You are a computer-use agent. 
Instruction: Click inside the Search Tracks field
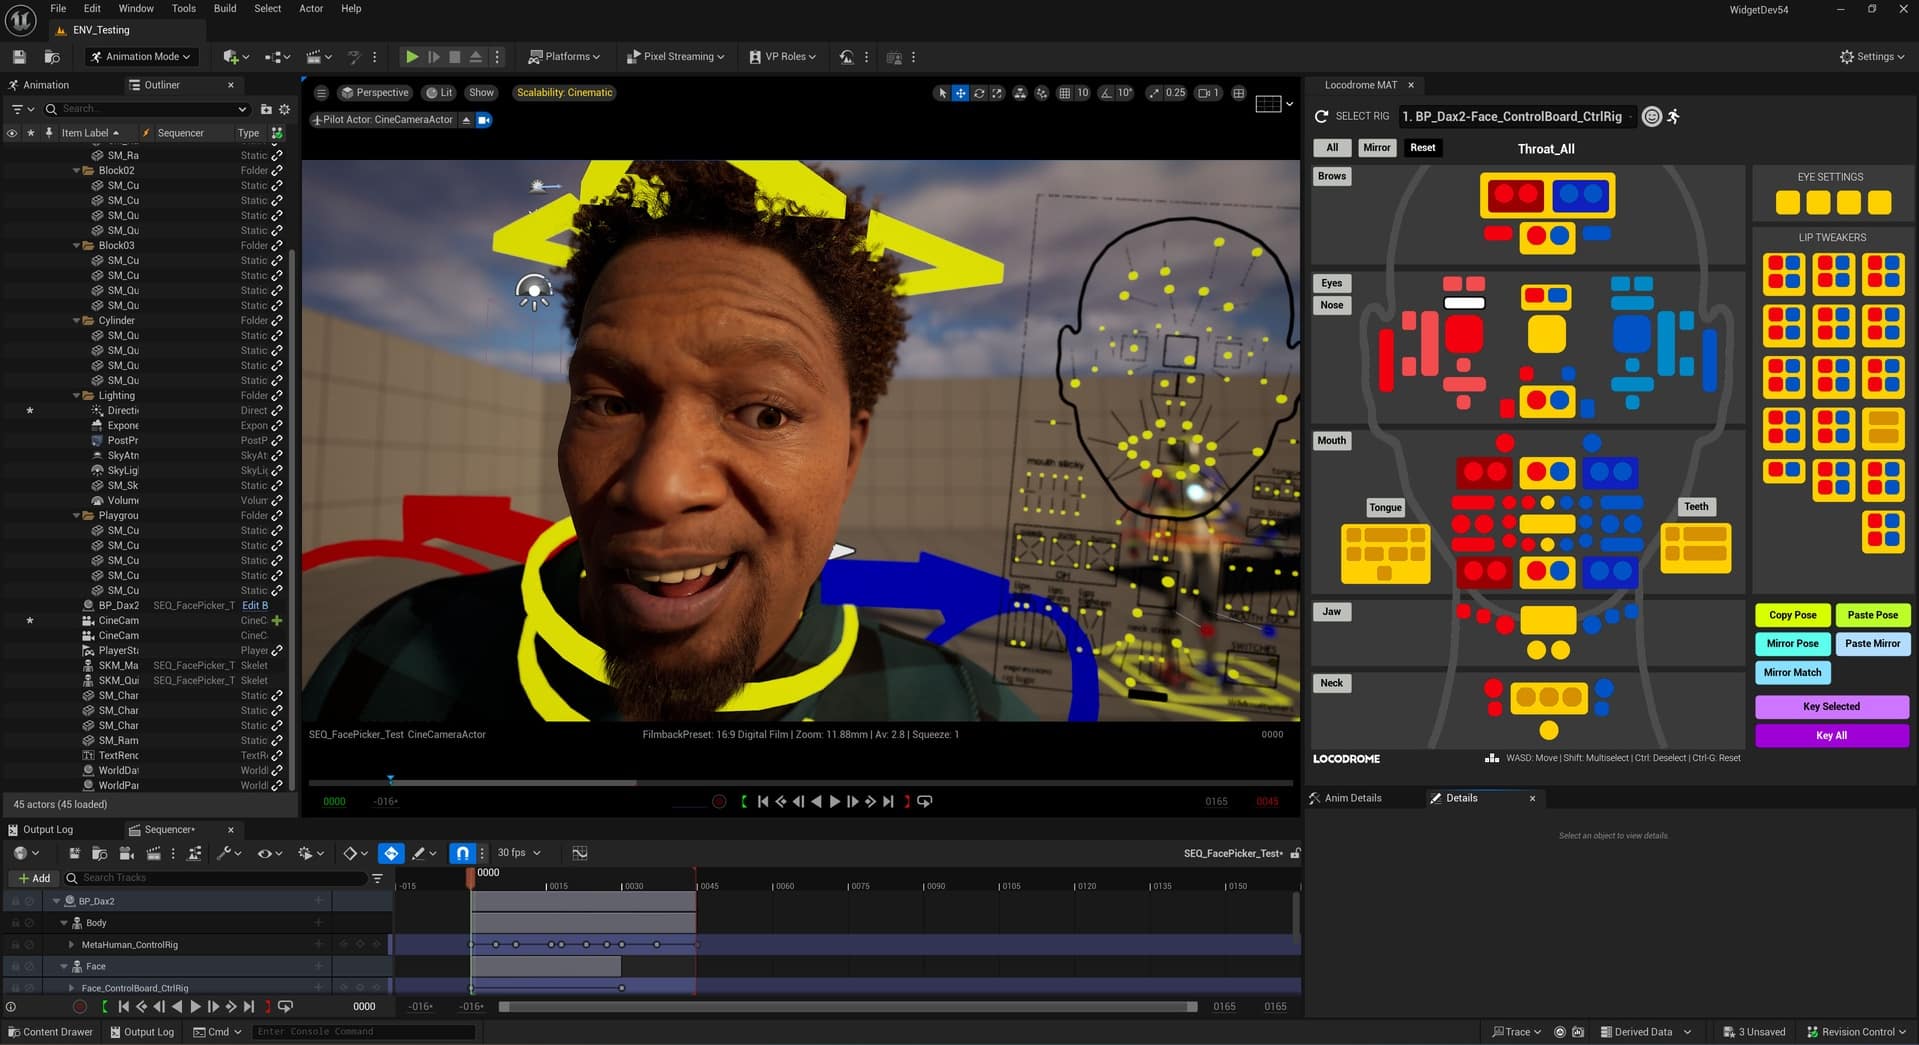click(200, 878)
